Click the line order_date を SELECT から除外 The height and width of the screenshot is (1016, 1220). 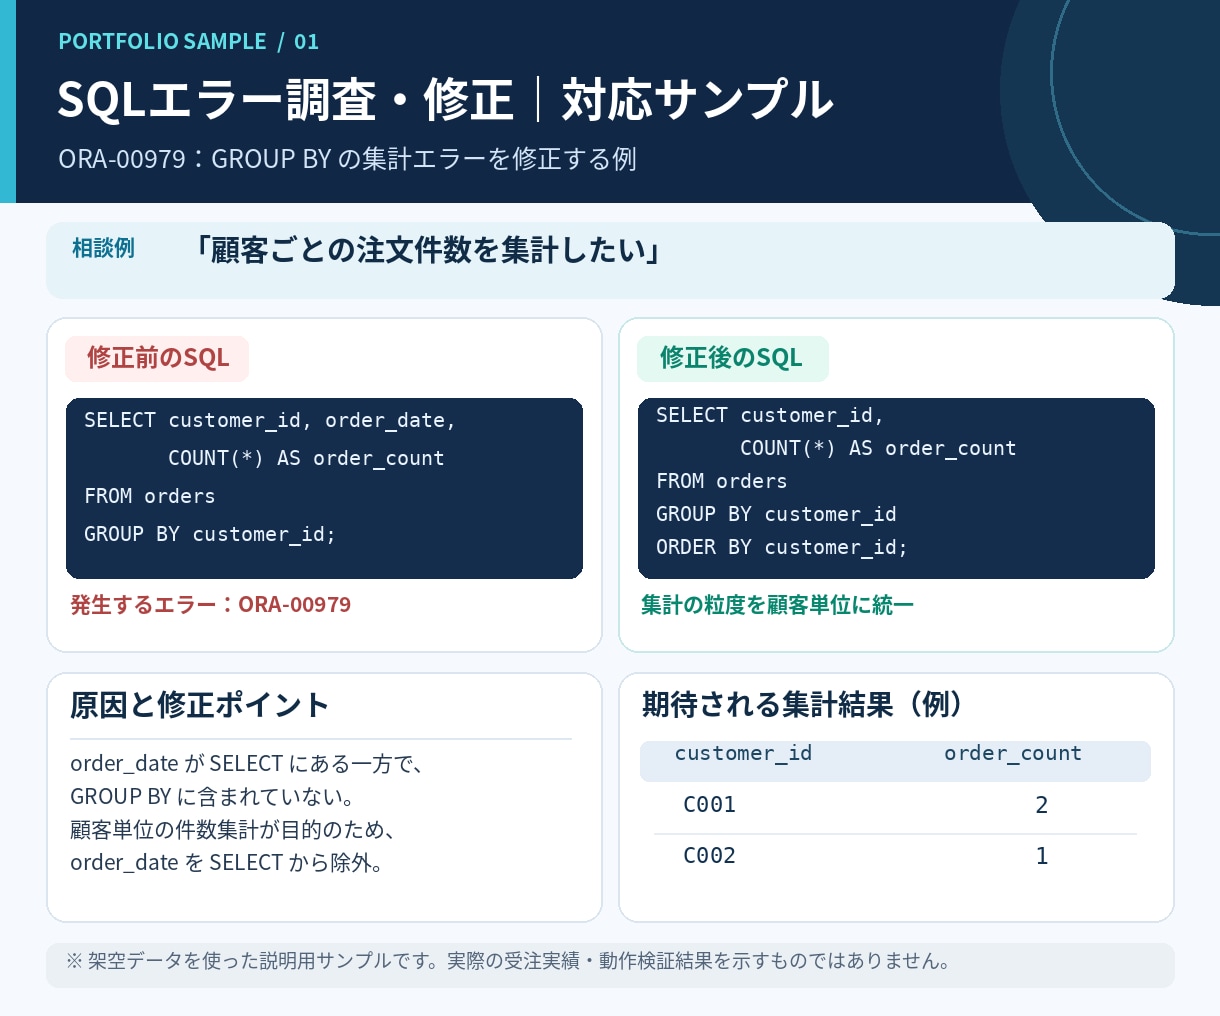pyautogui.click(x=227, y=863)
